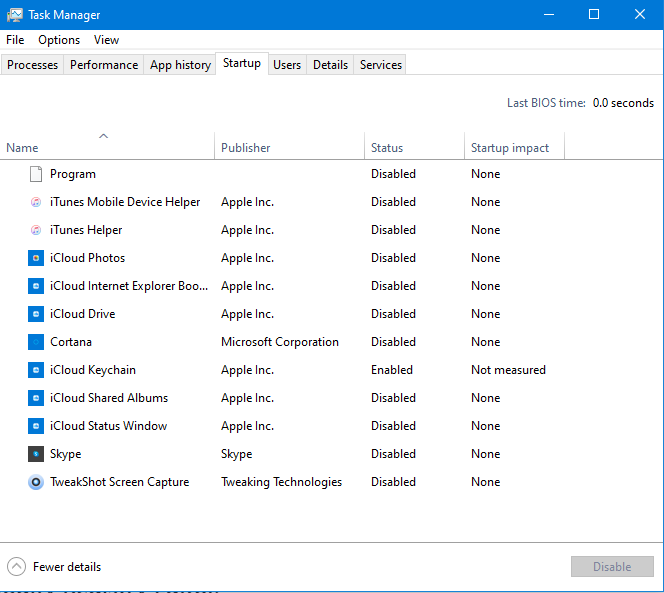Click the iCloud Shared Albums icon
This screenshot has width=664, height=593.
pos(36,398)
